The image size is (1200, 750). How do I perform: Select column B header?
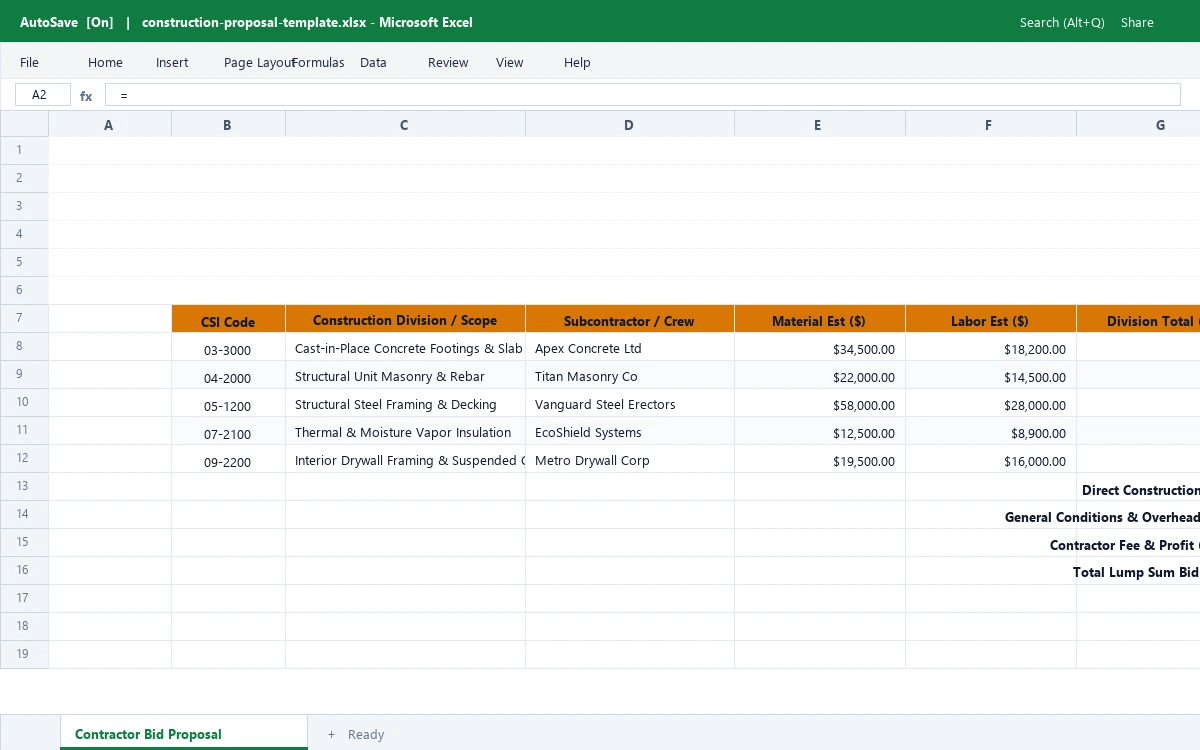[228, 124]
